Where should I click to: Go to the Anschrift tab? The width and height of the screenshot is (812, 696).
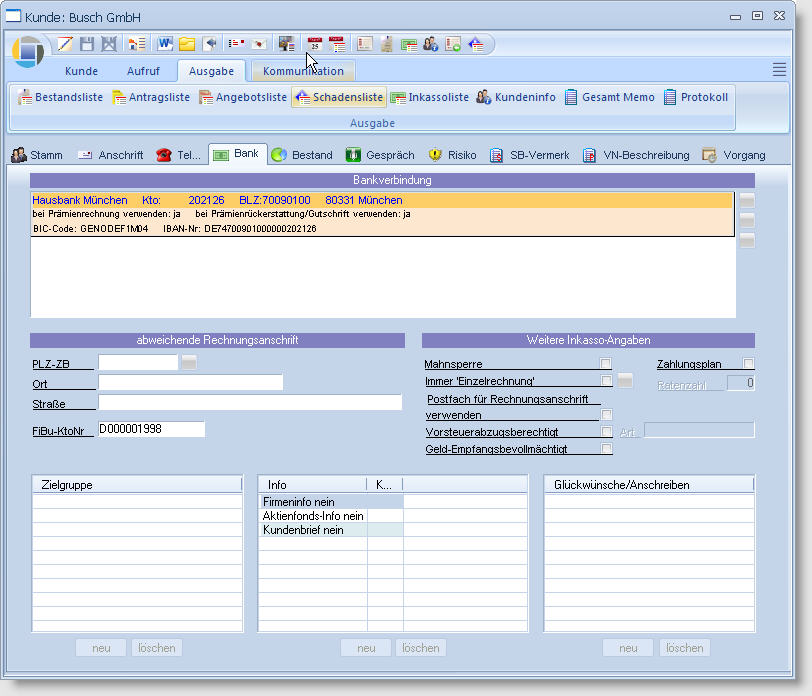pos(111,155)
